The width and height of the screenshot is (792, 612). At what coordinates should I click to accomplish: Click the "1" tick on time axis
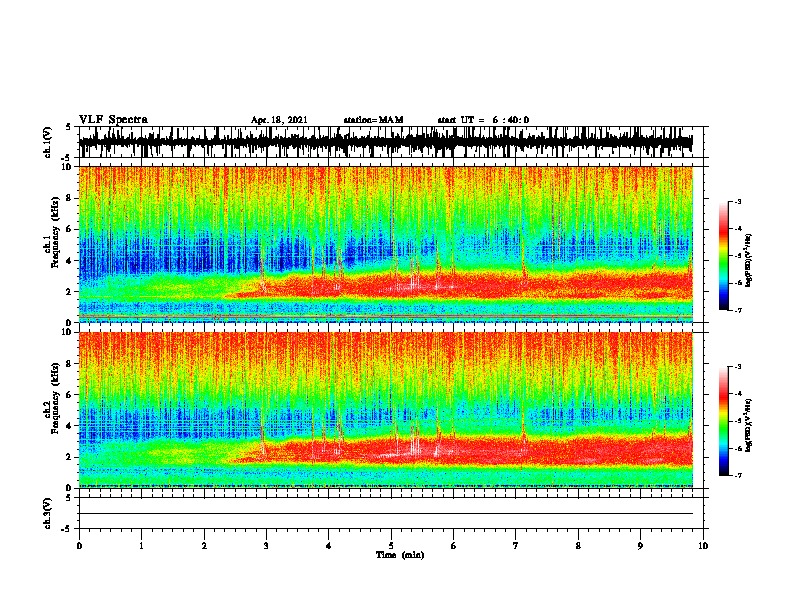141,546
